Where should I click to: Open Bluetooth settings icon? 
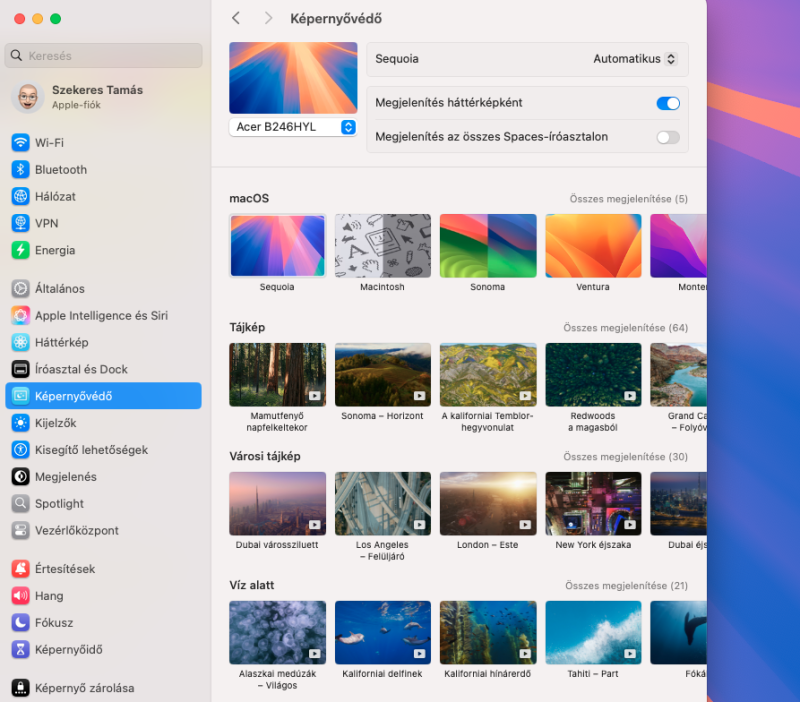pos(20,169)
